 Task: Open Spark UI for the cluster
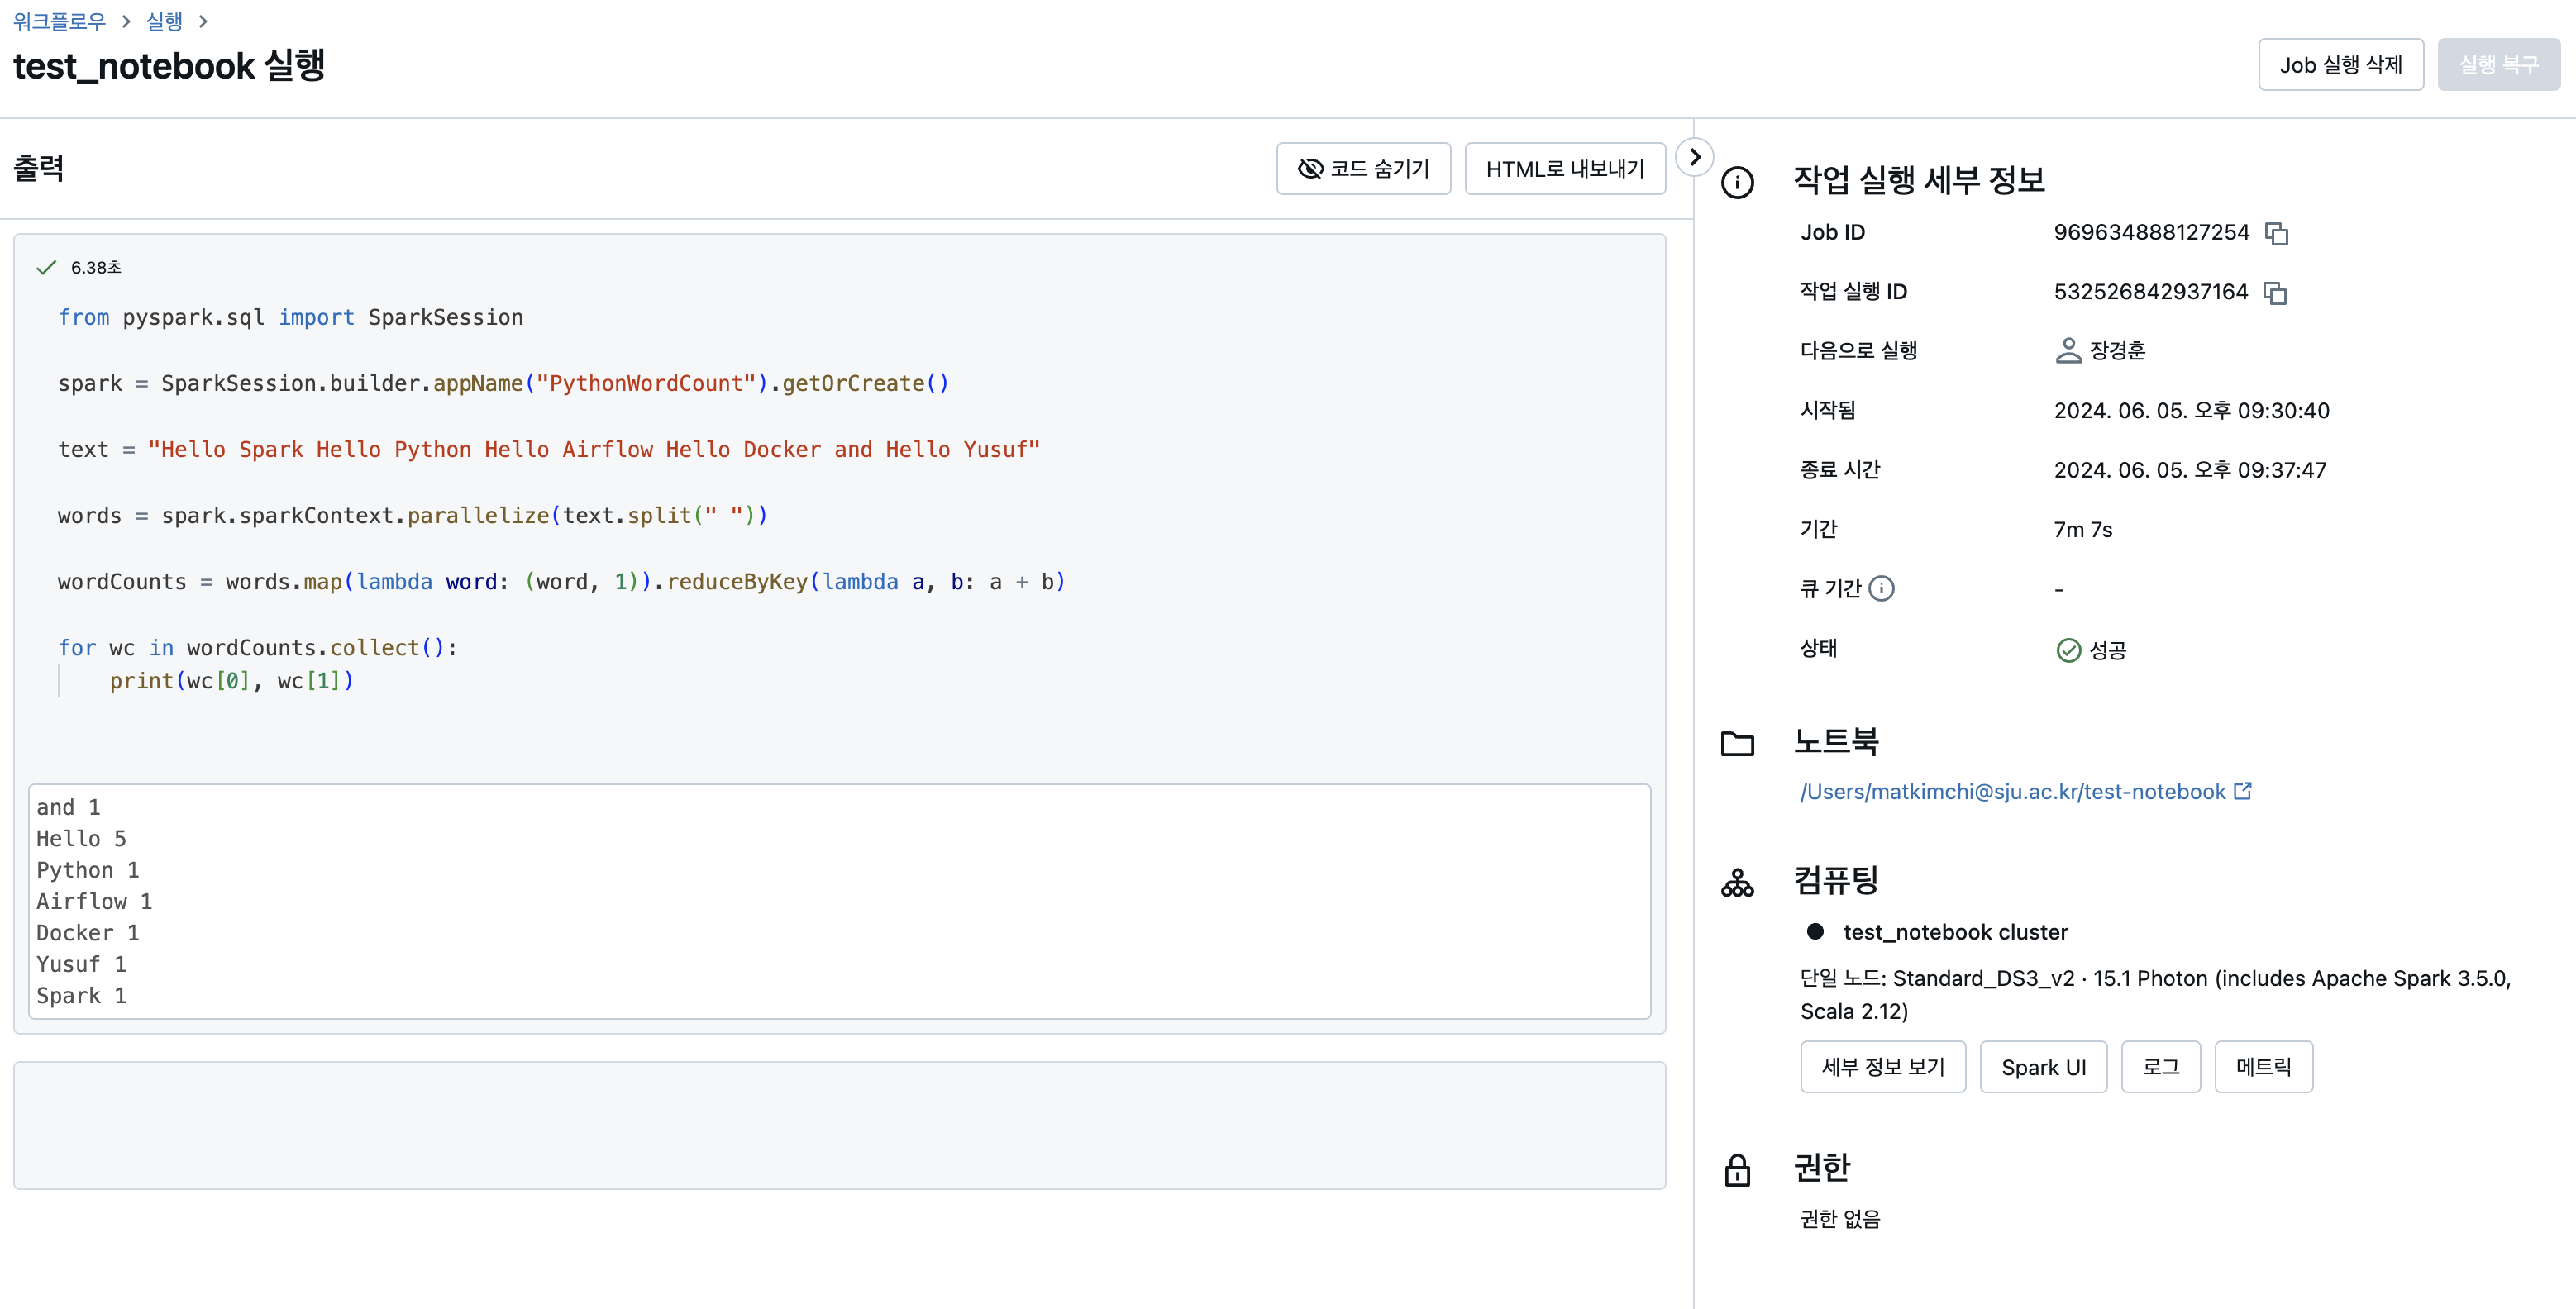tap(2042, 1067)
